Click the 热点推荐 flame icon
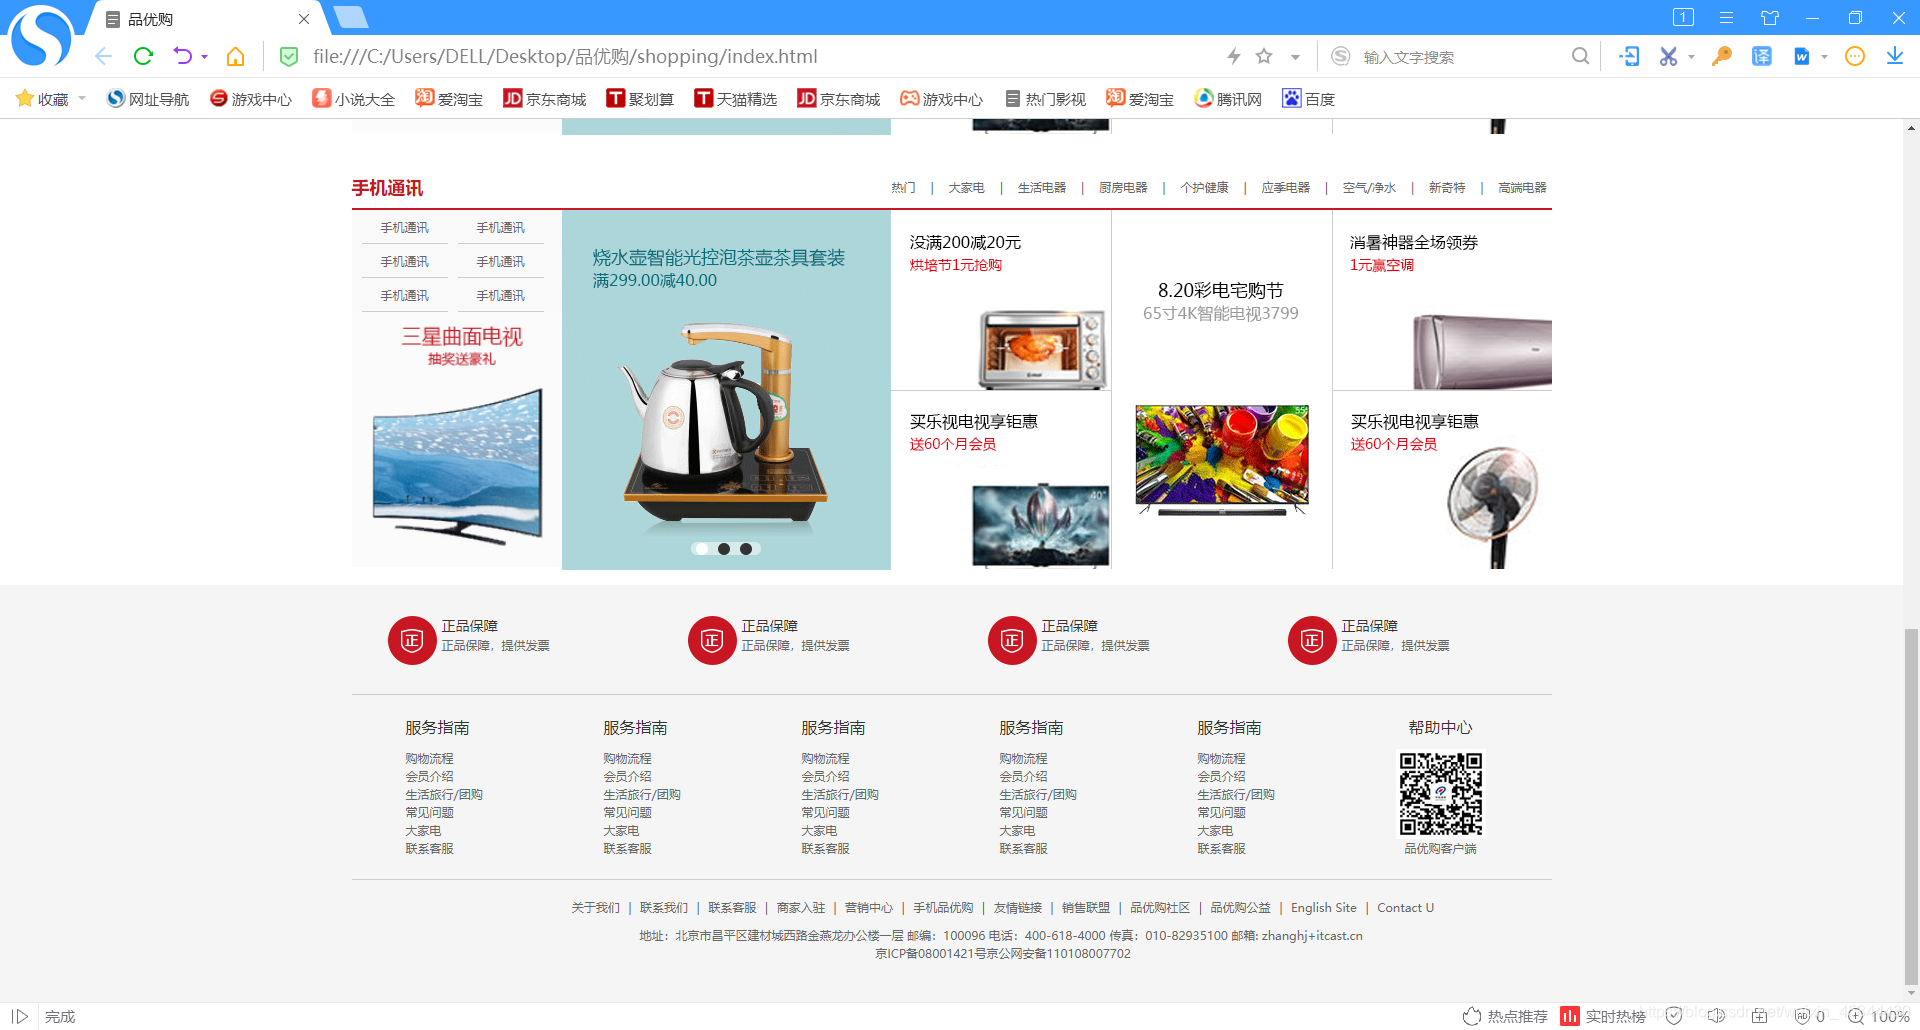The image size is (1920, 1030). click(1472, 1015)
